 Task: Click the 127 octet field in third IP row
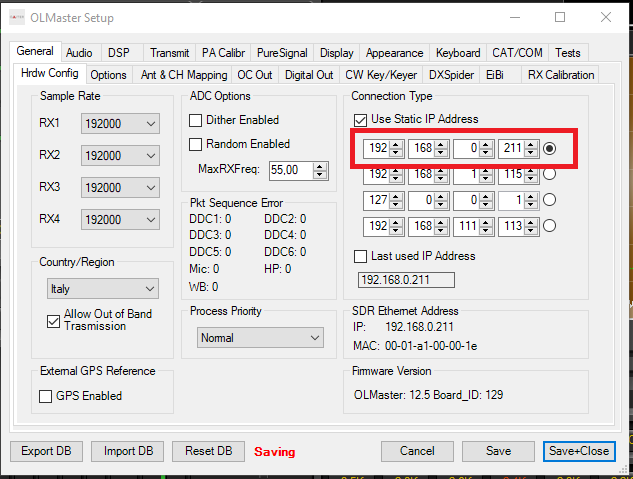coord(376,200)
